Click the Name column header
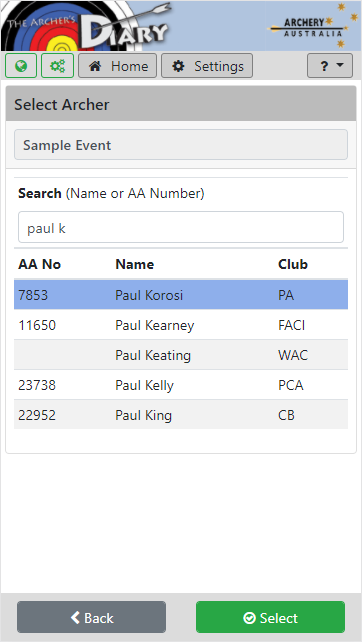The image size is (362, 642). coord(135,264)
